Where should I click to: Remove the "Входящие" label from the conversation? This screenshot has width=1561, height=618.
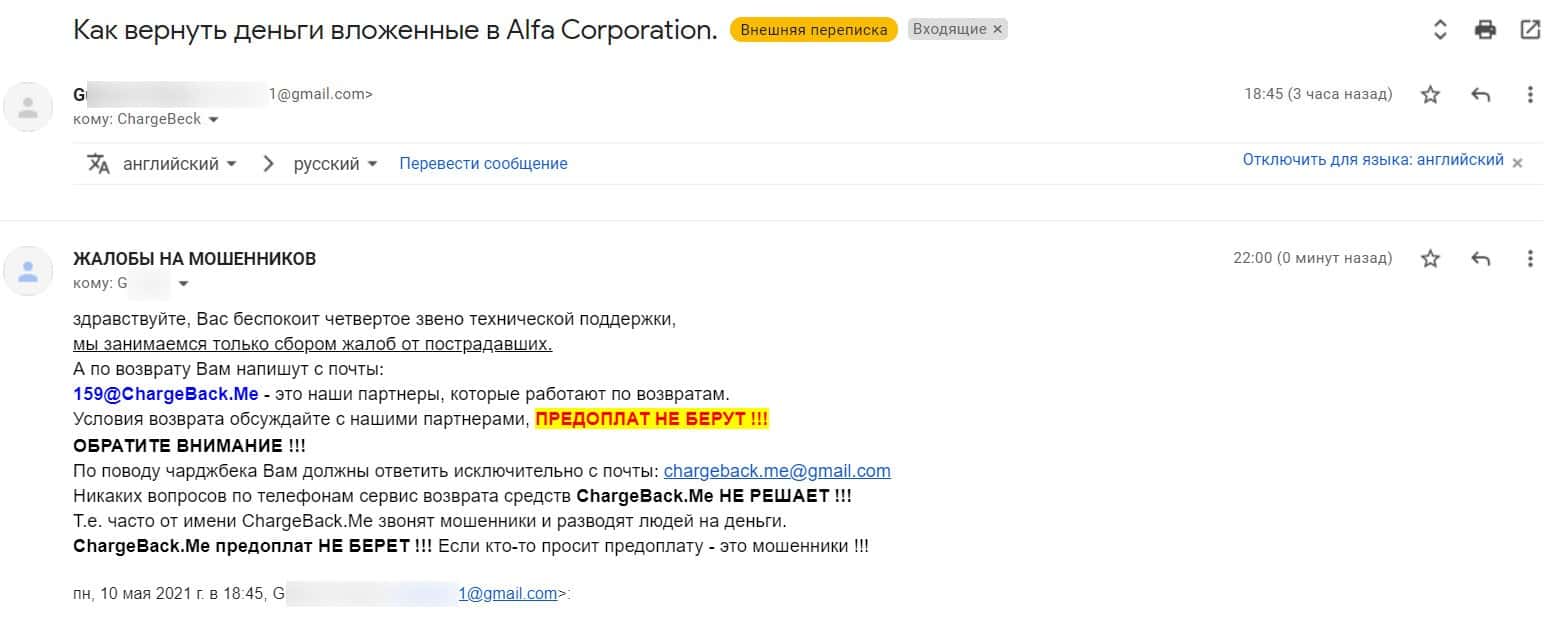997,30
